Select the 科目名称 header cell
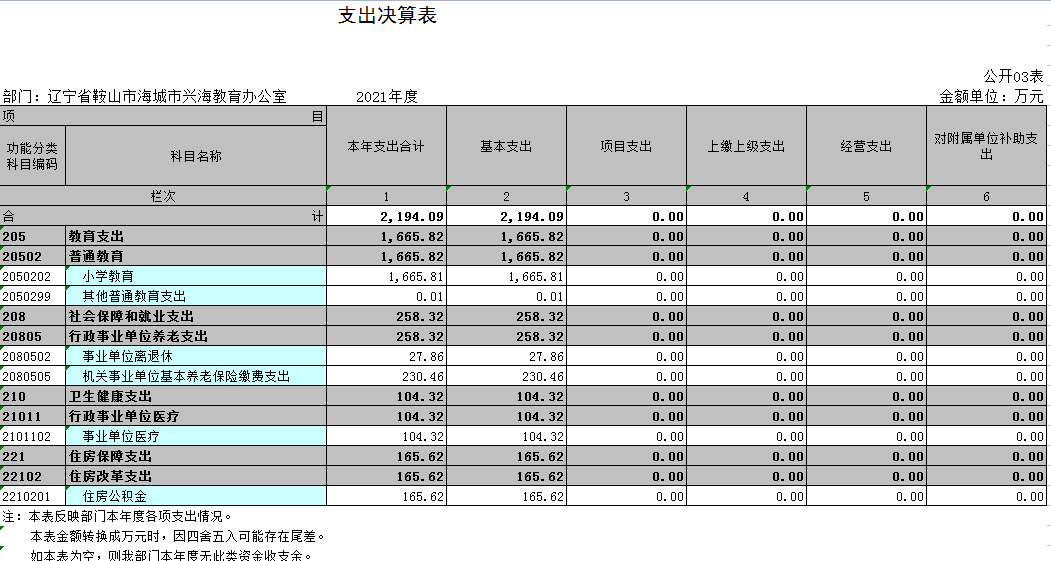Viewport: 1051px width, 561px height. [196, 155]
